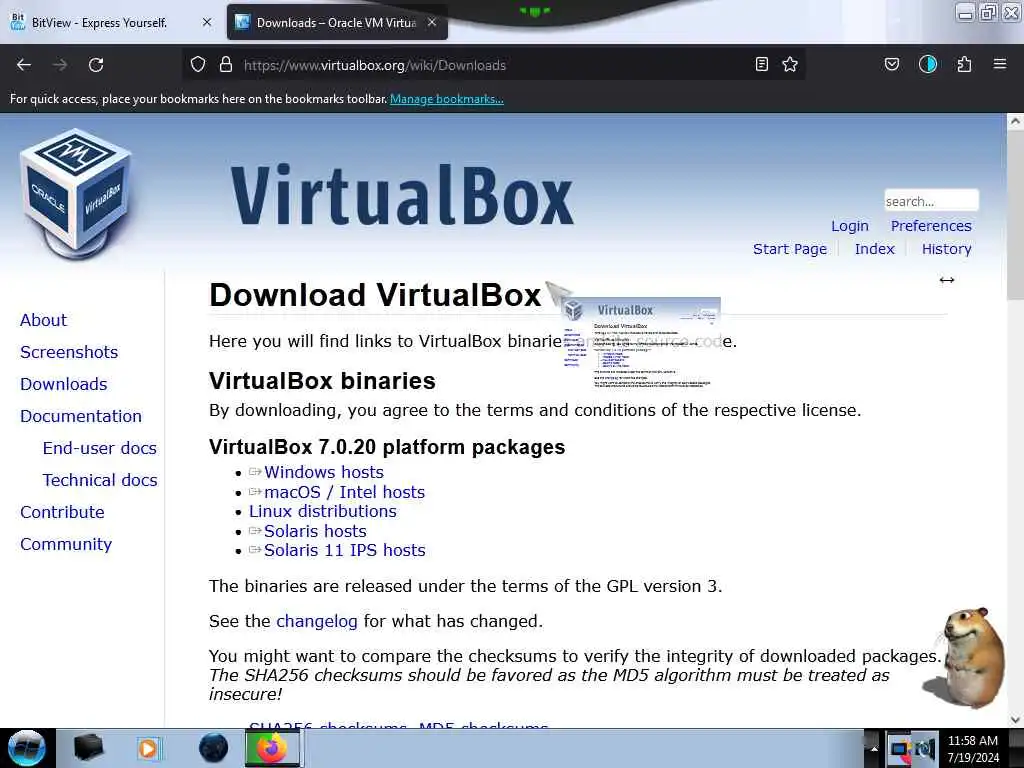The image size is (1024, 768).
Task: Open the dark globe taskbar icon
Action: (x=213, y=748)
